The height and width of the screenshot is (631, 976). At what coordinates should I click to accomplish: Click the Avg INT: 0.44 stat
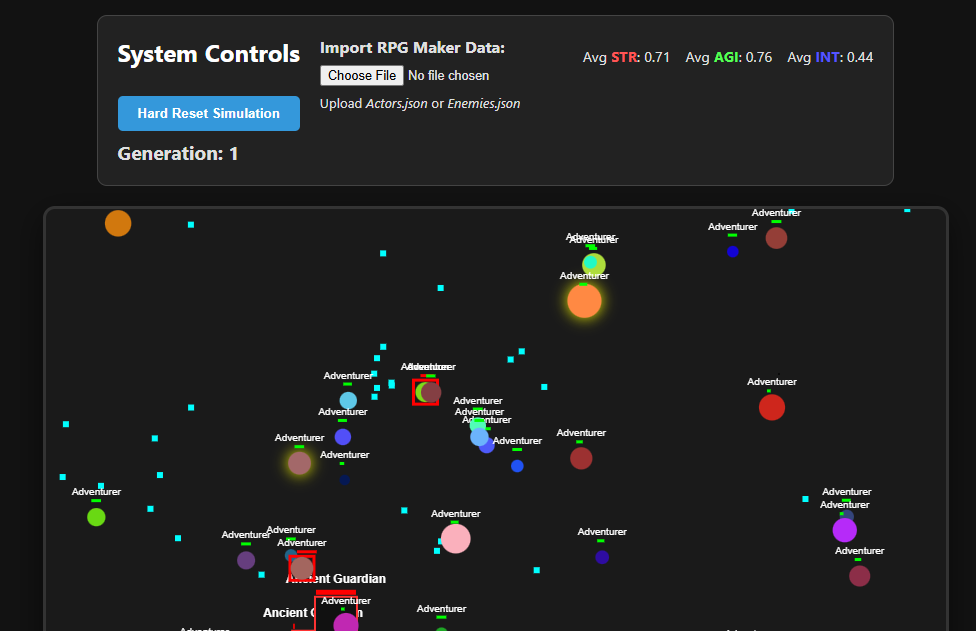point(830,57)
